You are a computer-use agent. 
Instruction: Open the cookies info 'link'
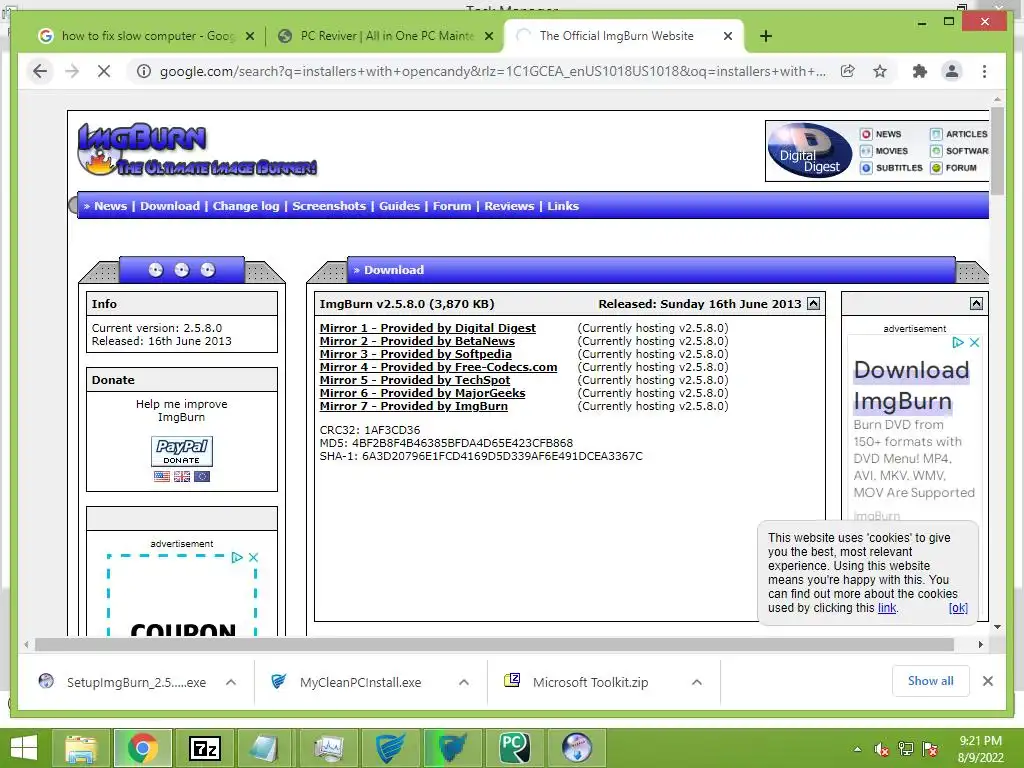pyautogui.click(x=887, y=608)
